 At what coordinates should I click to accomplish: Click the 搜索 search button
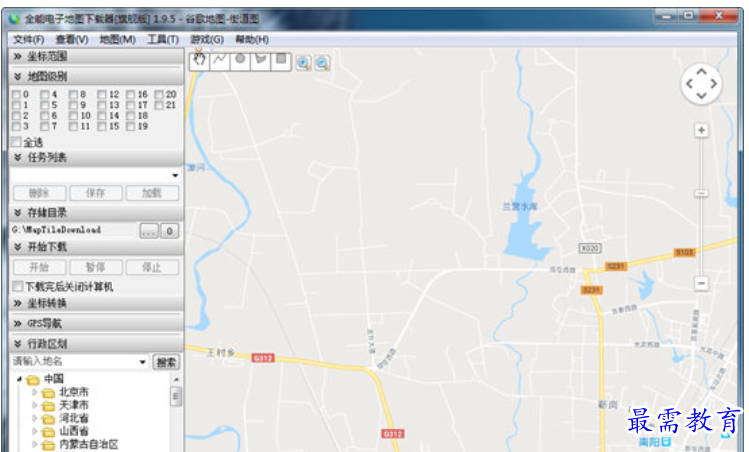coord(166,362)
